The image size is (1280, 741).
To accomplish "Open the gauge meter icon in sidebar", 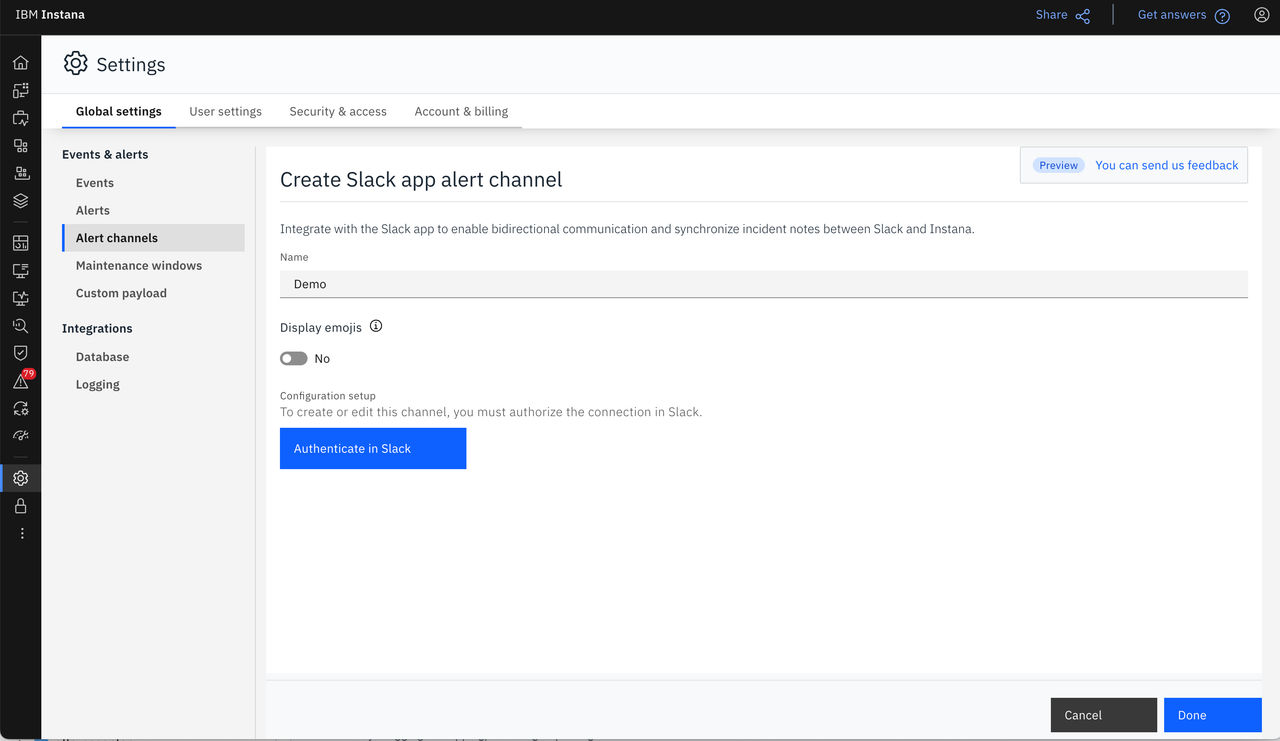I will tap(20, 436).
